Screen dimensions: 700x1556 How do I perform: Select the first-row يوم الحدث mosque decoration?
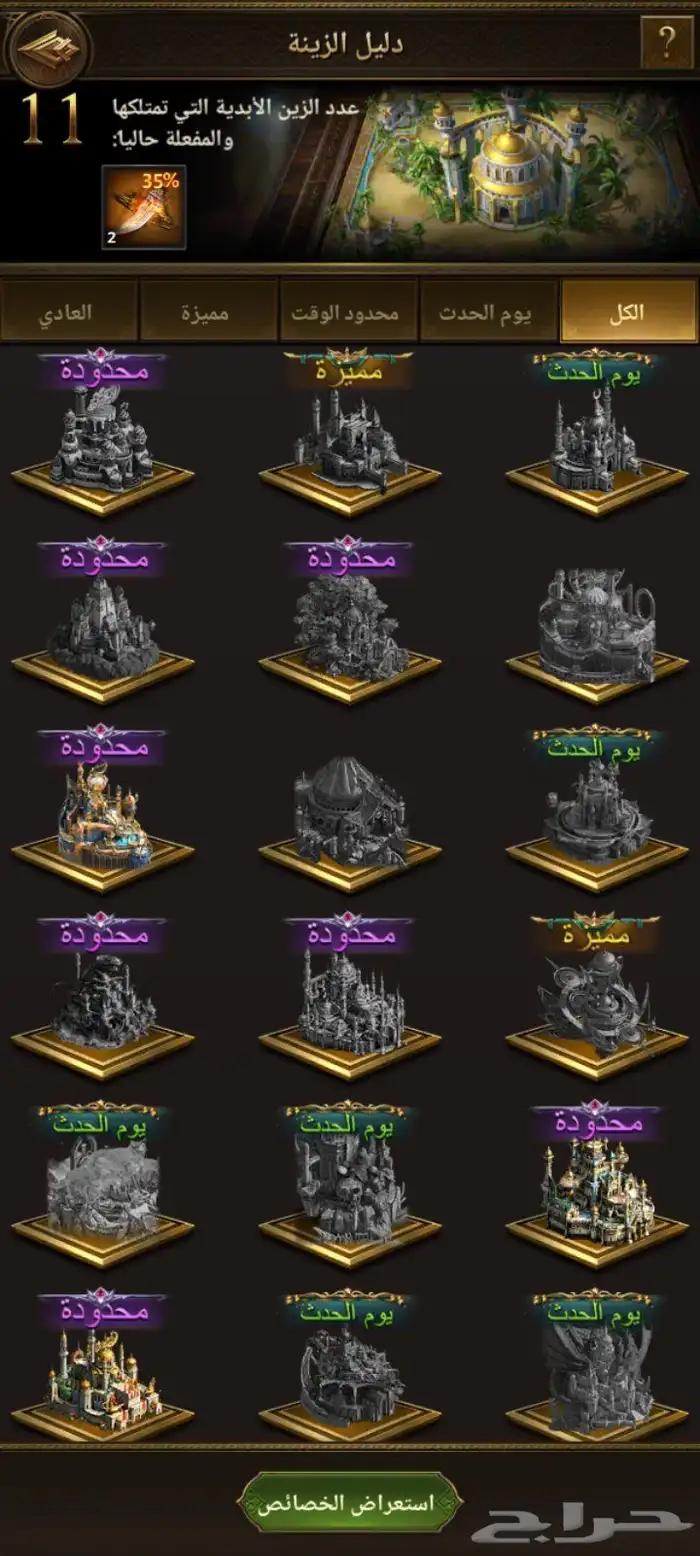[597, 432]
